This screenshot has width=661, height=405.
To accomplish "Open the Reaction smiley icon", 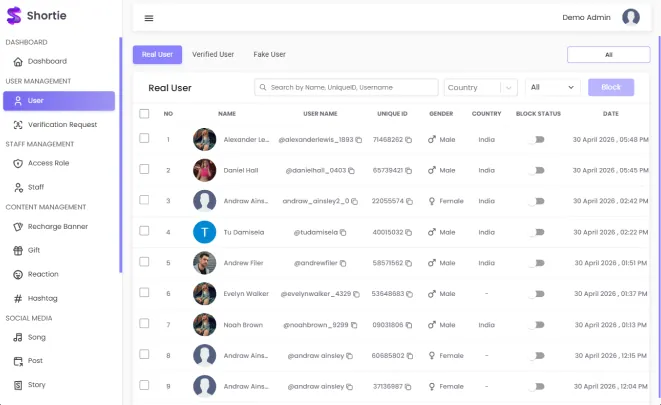I will pyautogui.click(x=18, y=275).
